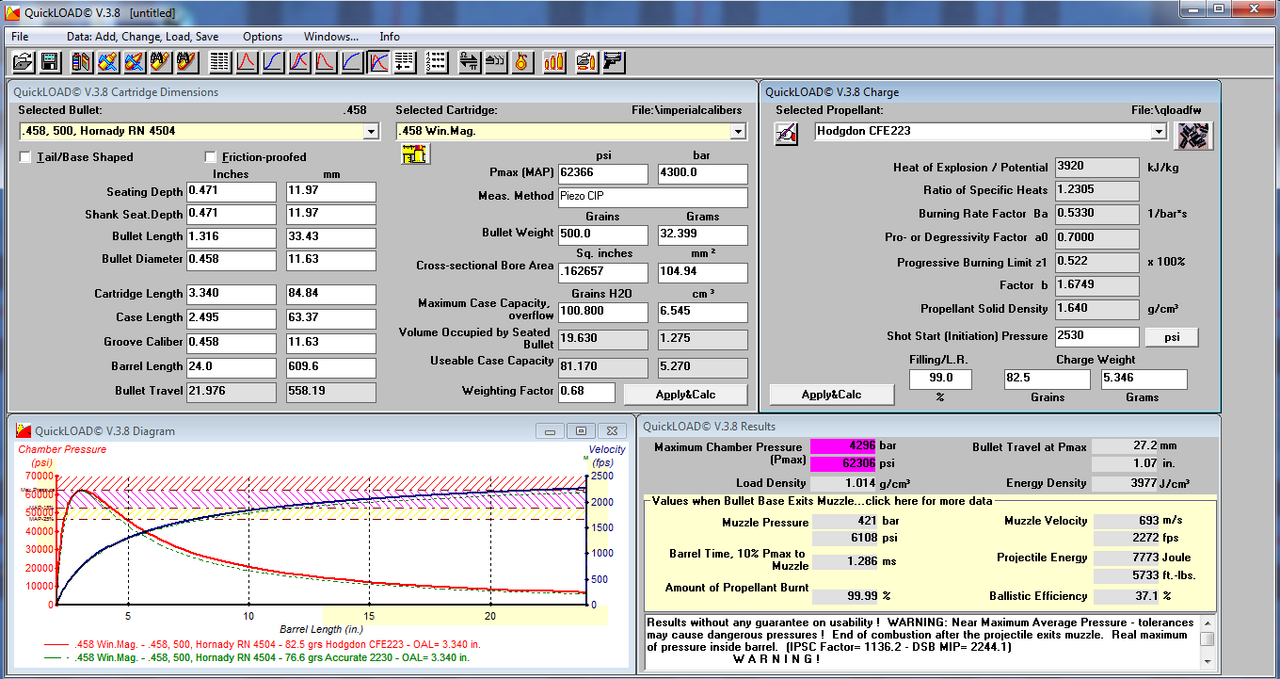
Task: Click the folder-with-bullet toolbar icon
Action: pos(587,62)
